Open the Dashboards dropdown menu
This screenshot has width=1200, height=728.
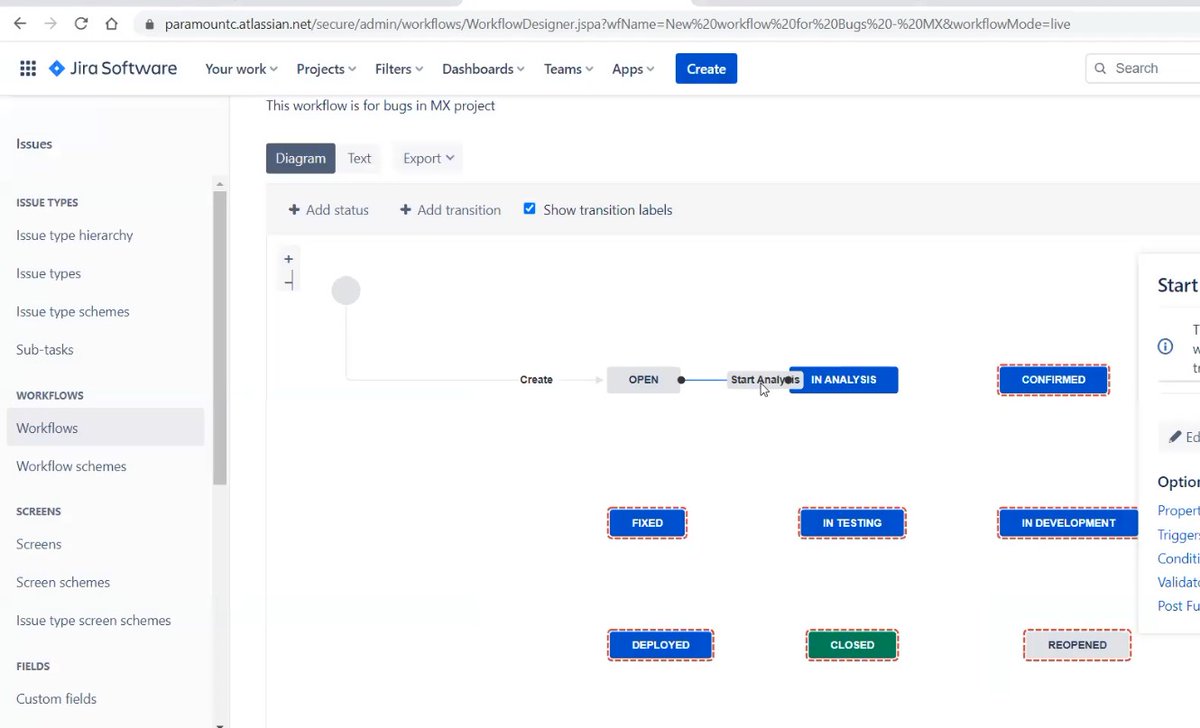(x=482, y=68)
